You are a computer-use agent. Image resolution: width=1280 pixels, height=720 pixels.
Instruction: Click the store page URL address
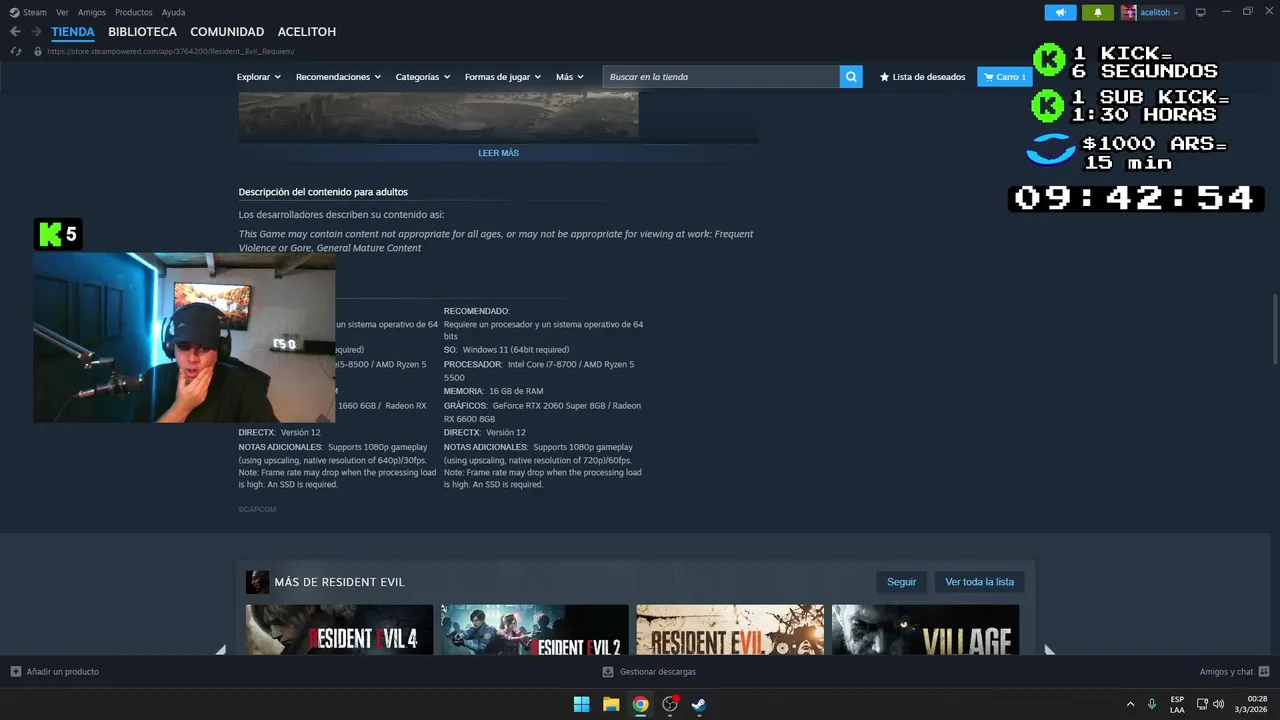(x=170, y=51)
